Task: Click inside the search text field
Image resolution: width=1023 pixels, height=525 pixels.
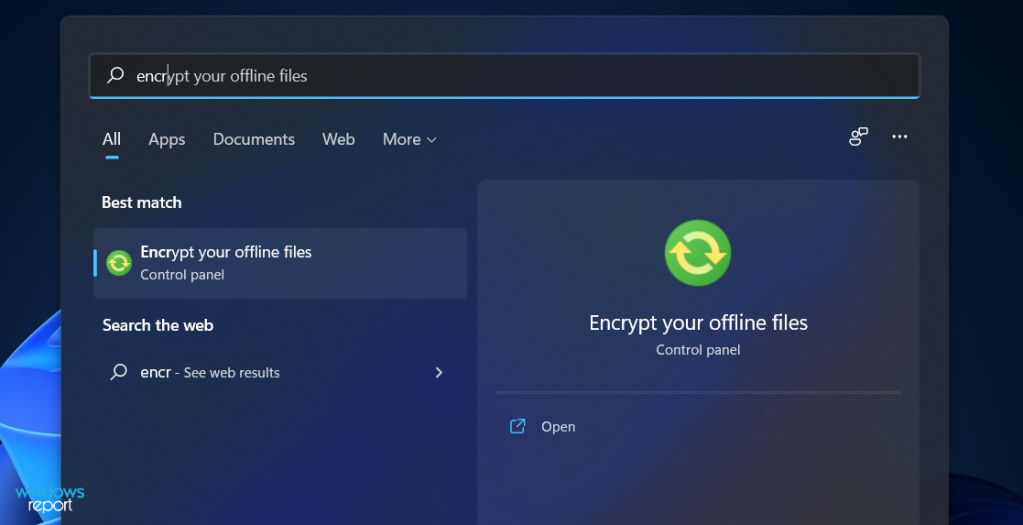Action: [504, 76]
